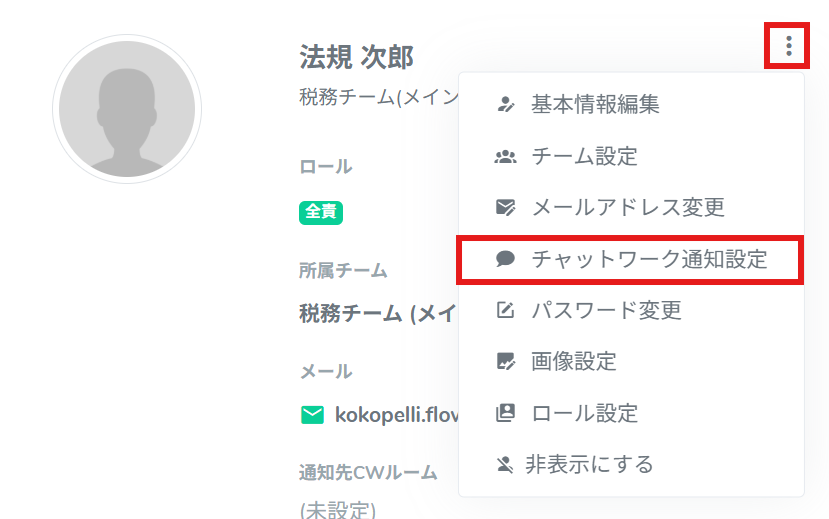
Task: Click the (未設定) notification room value
Action: [x=338, y=510]
